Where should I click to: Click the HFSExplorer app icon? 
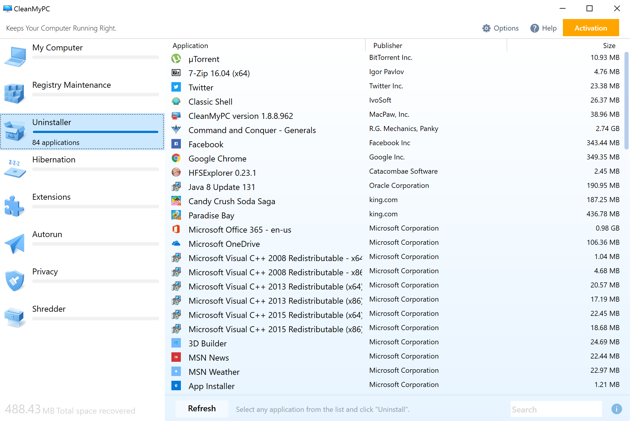pyautogui.click(x=176, y=172)
